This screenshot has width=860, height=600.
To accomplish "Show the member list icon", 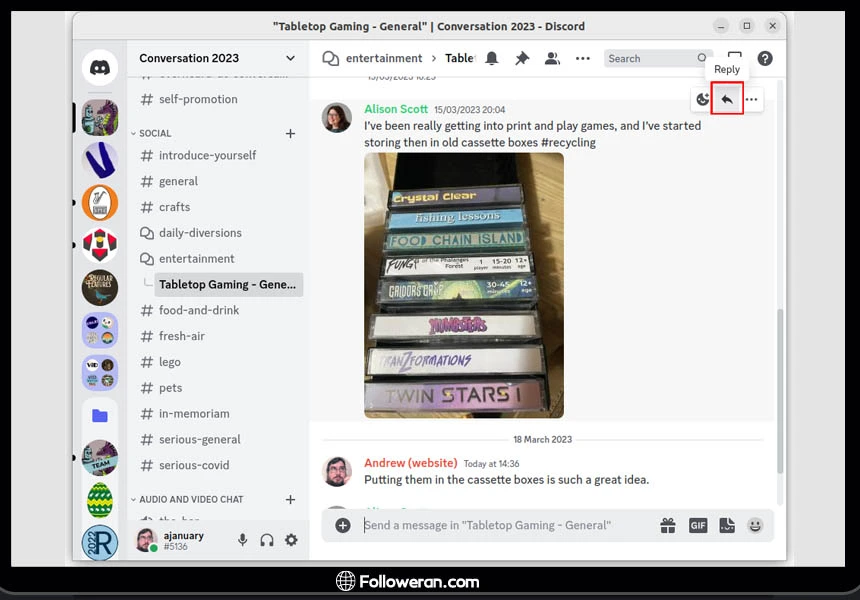I will point(552,59).
